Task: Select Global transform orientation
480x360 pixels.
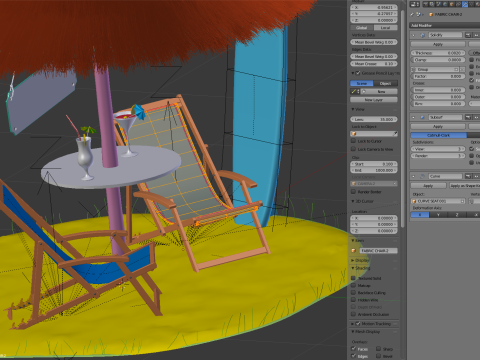Action: coord(362,28)
